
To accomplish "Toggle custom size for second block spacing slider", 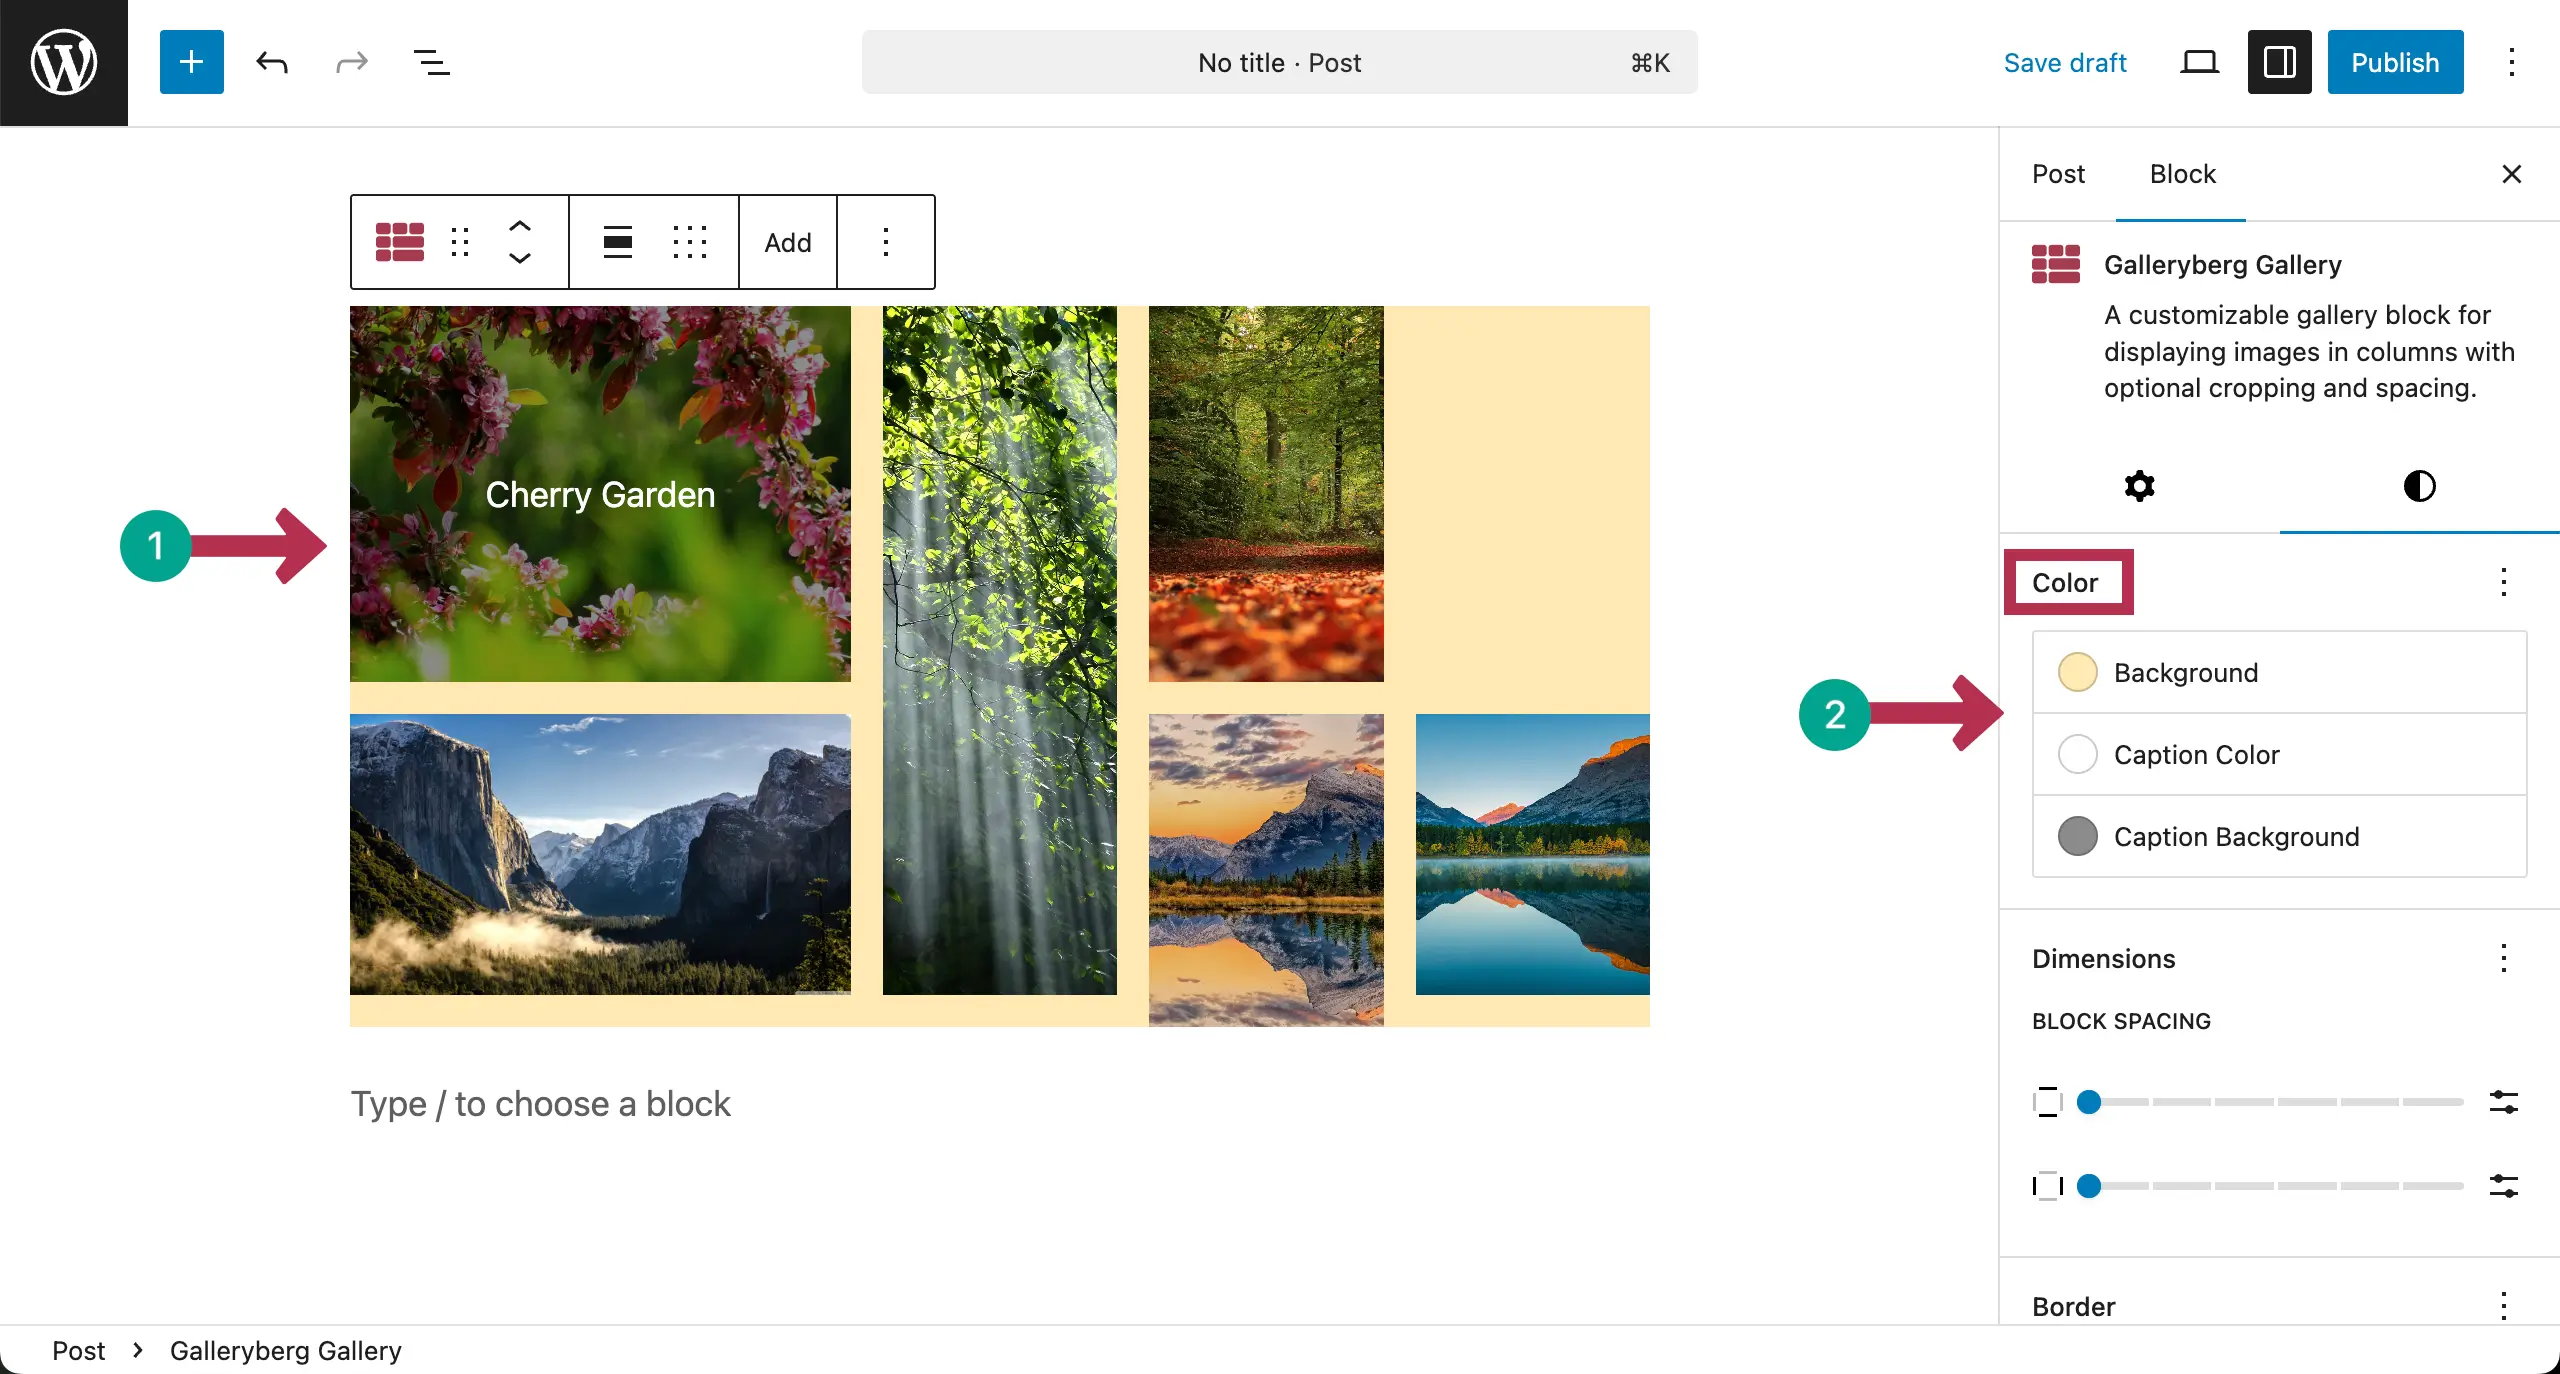I will point(2503,1186).
